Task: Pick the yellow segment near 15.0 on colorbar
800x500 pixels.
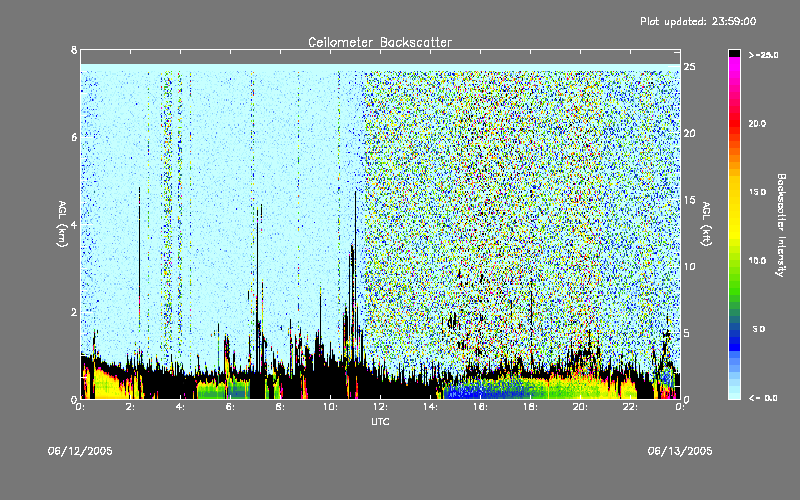Action: coord(734,193)
